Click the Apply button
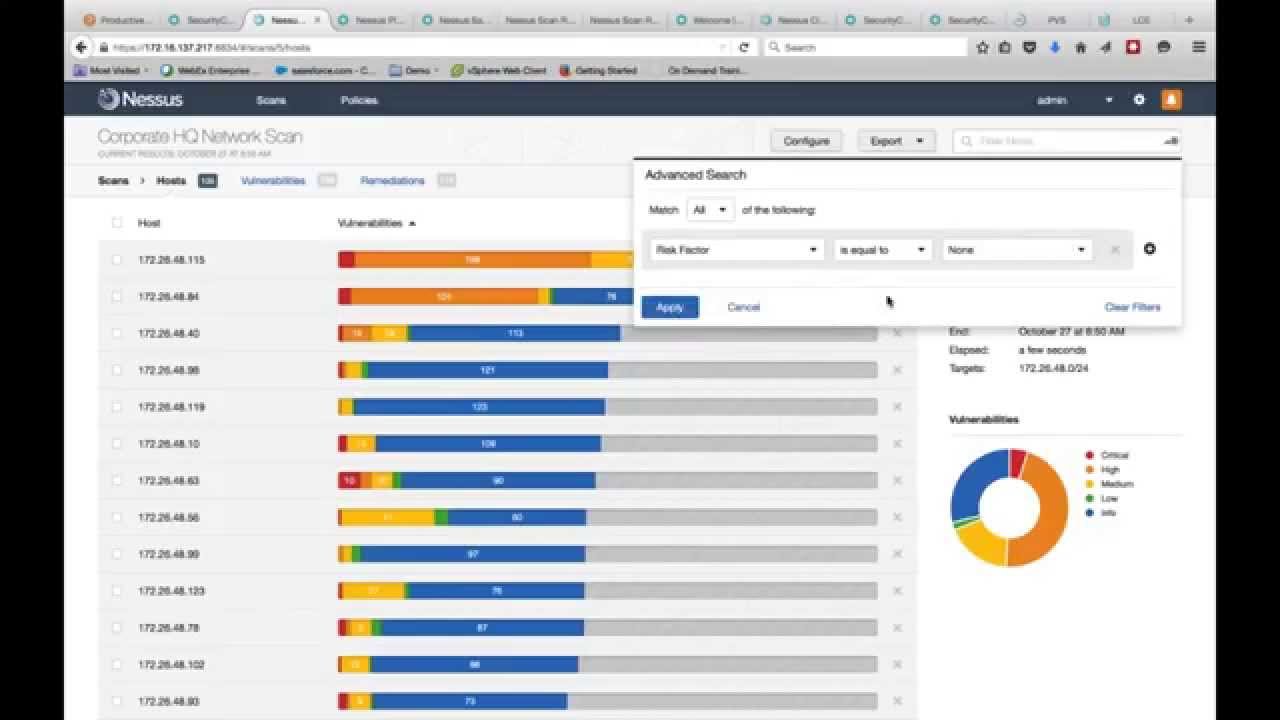The image size is (1280, 720). pyautogui.click(x=670, y=307)
